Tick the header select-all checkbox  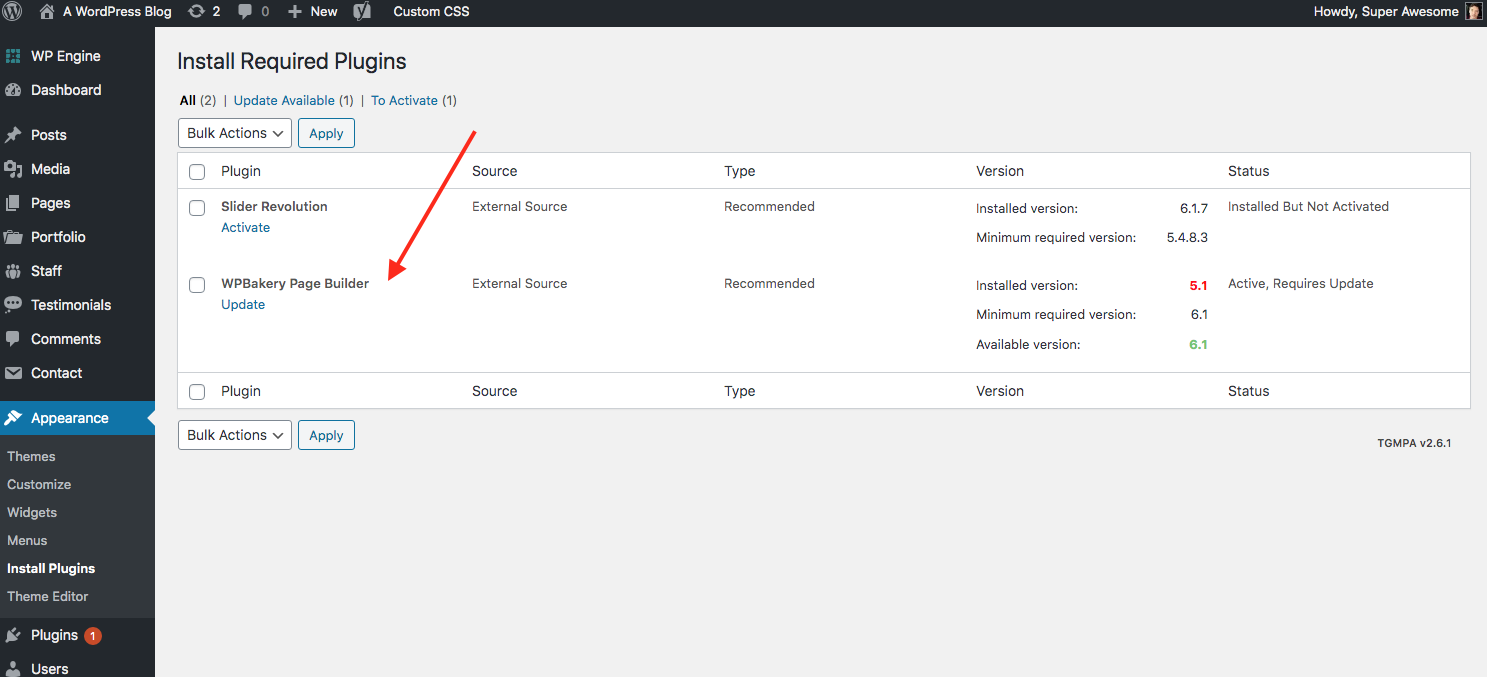(197, 172)
